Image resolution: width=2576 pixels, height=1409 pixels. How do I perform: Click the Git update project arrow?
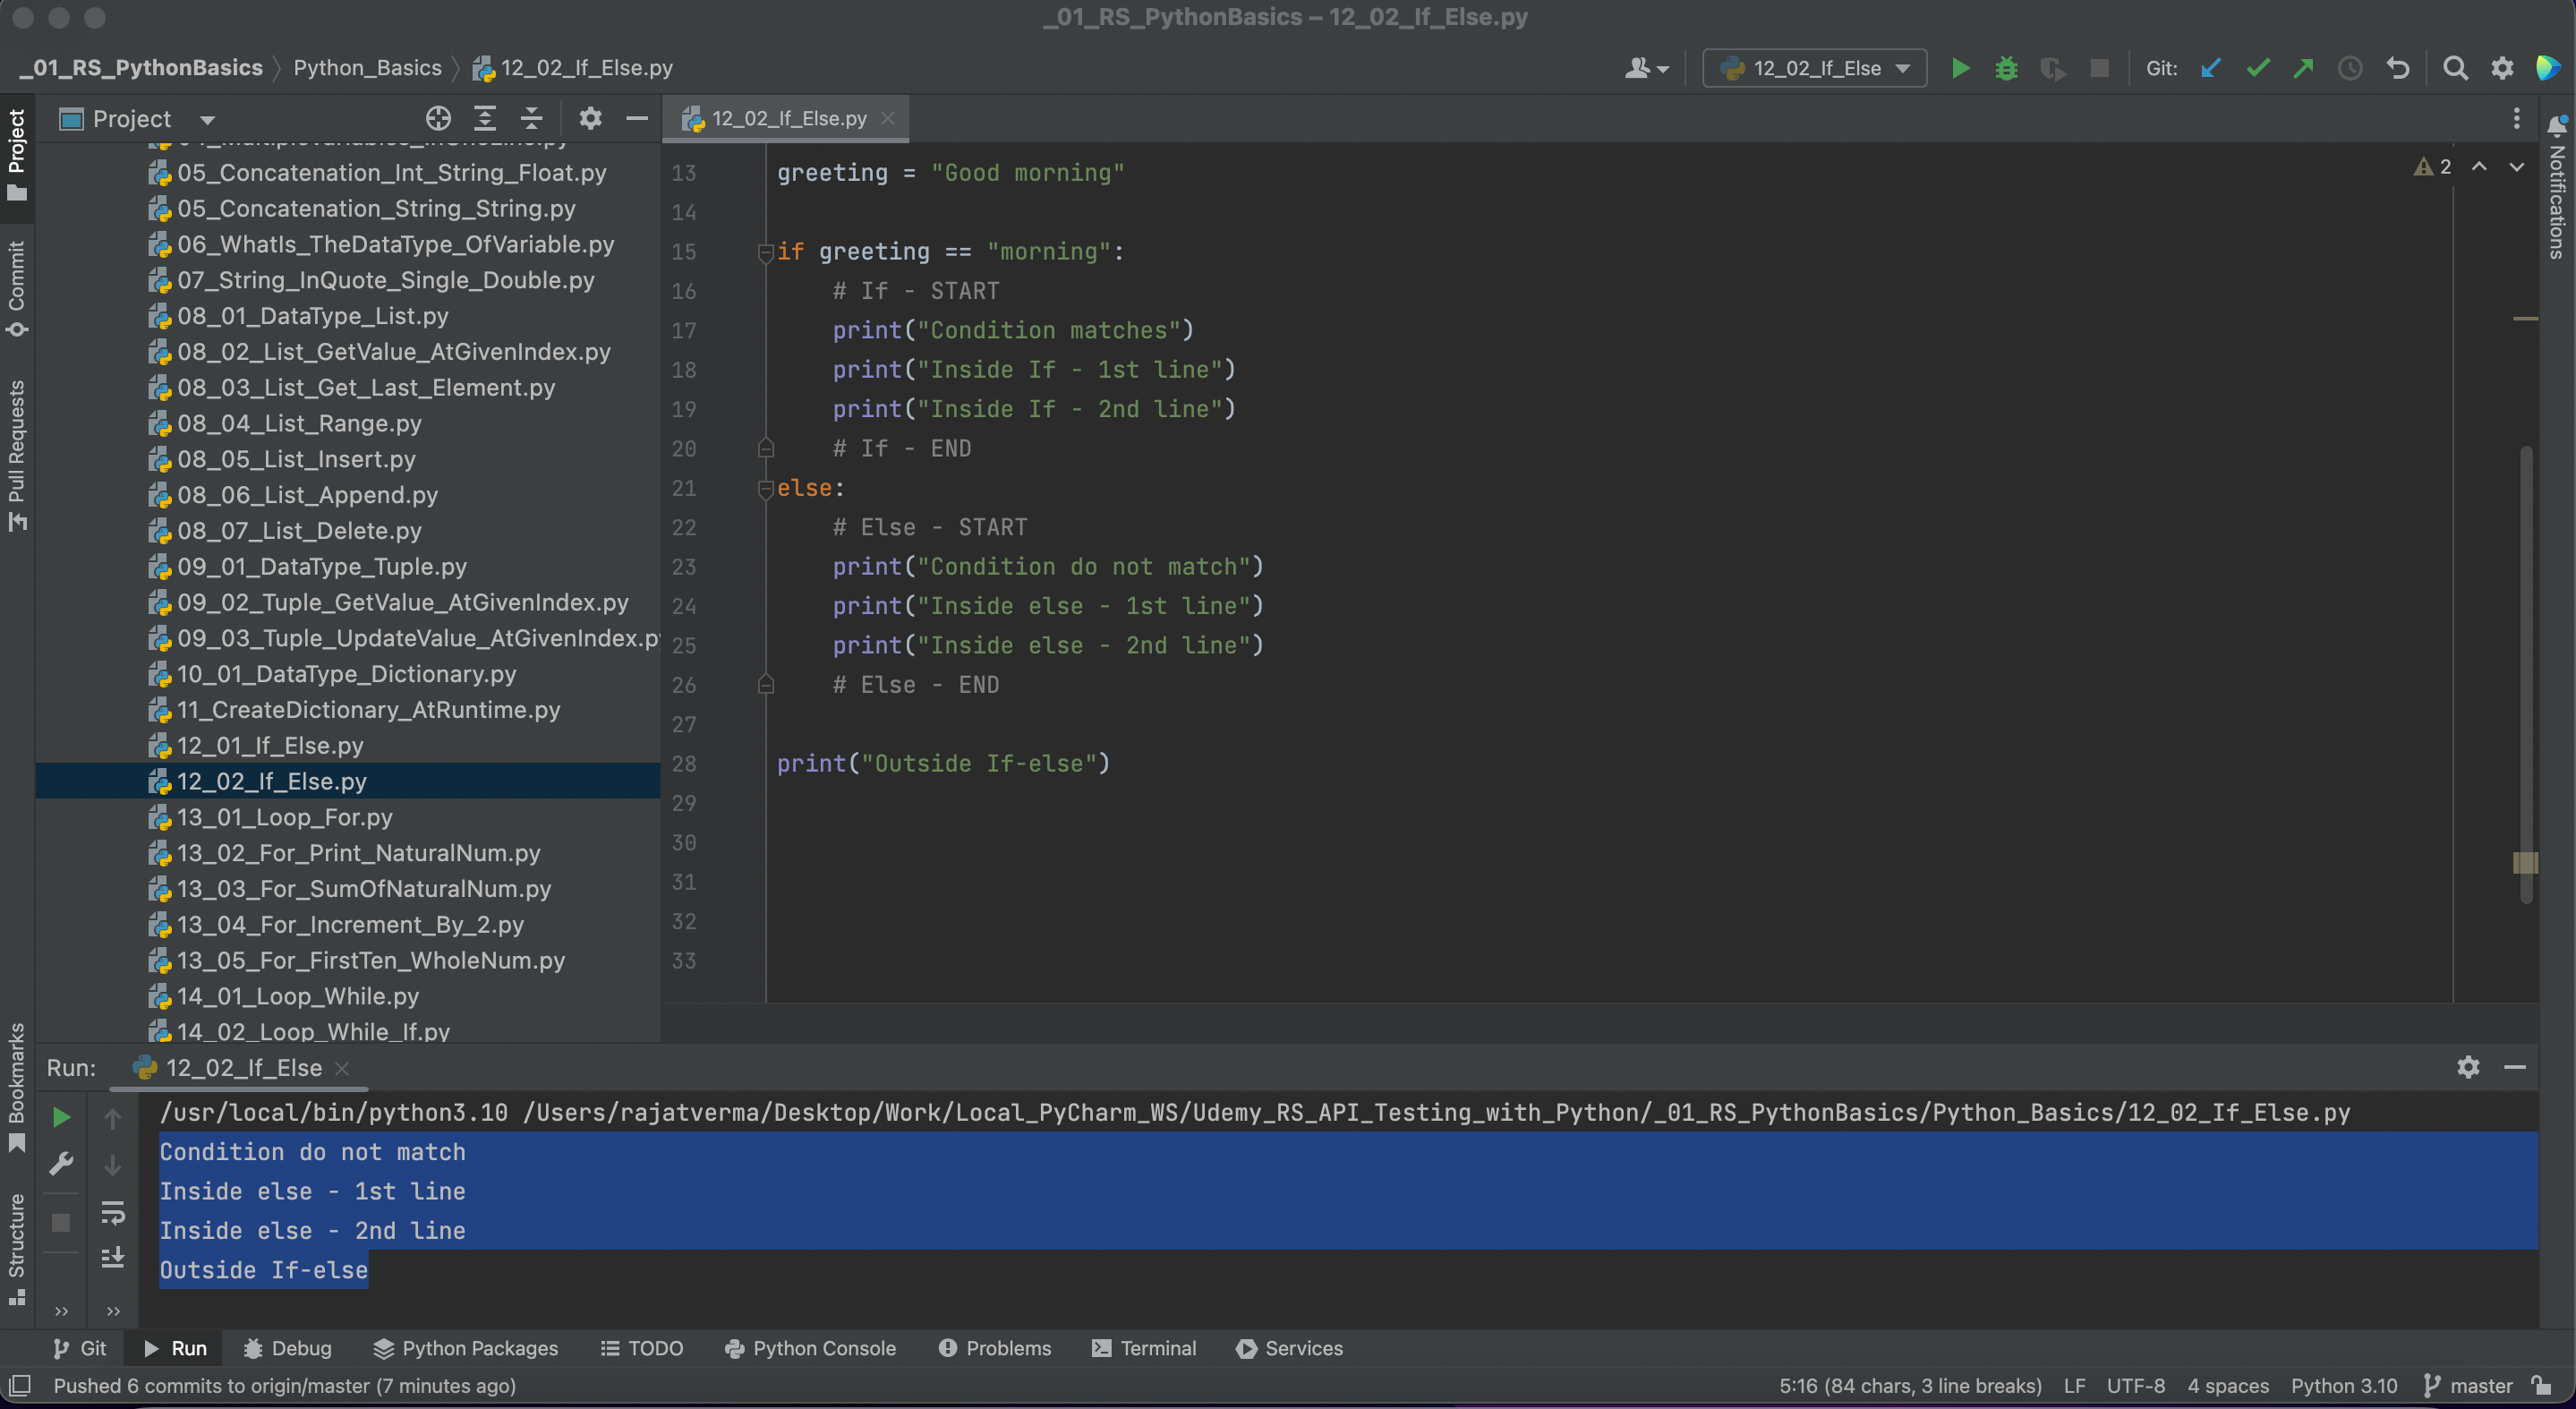tap(2211, 68)
